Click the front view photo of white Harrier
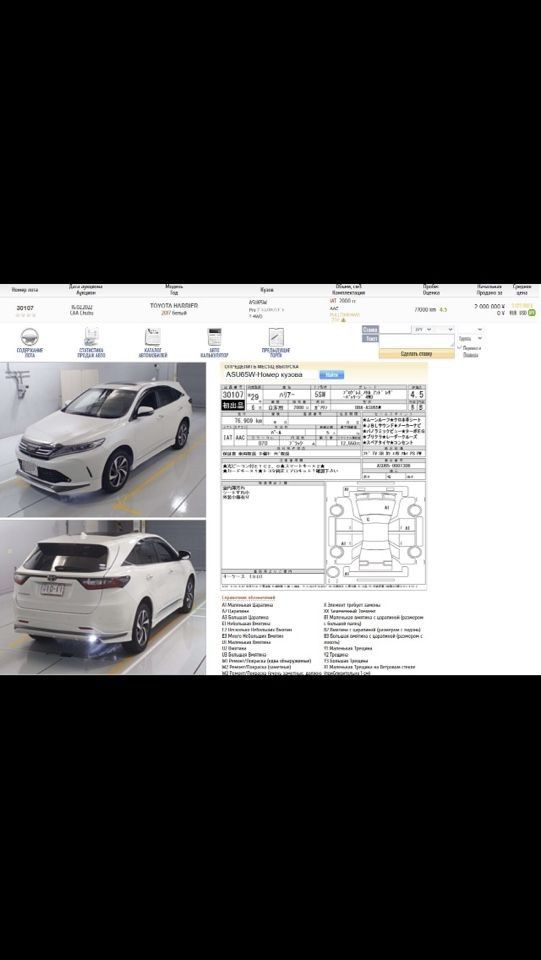The width and height of the screenshot is (541, 960). click(x=103, y=440)
